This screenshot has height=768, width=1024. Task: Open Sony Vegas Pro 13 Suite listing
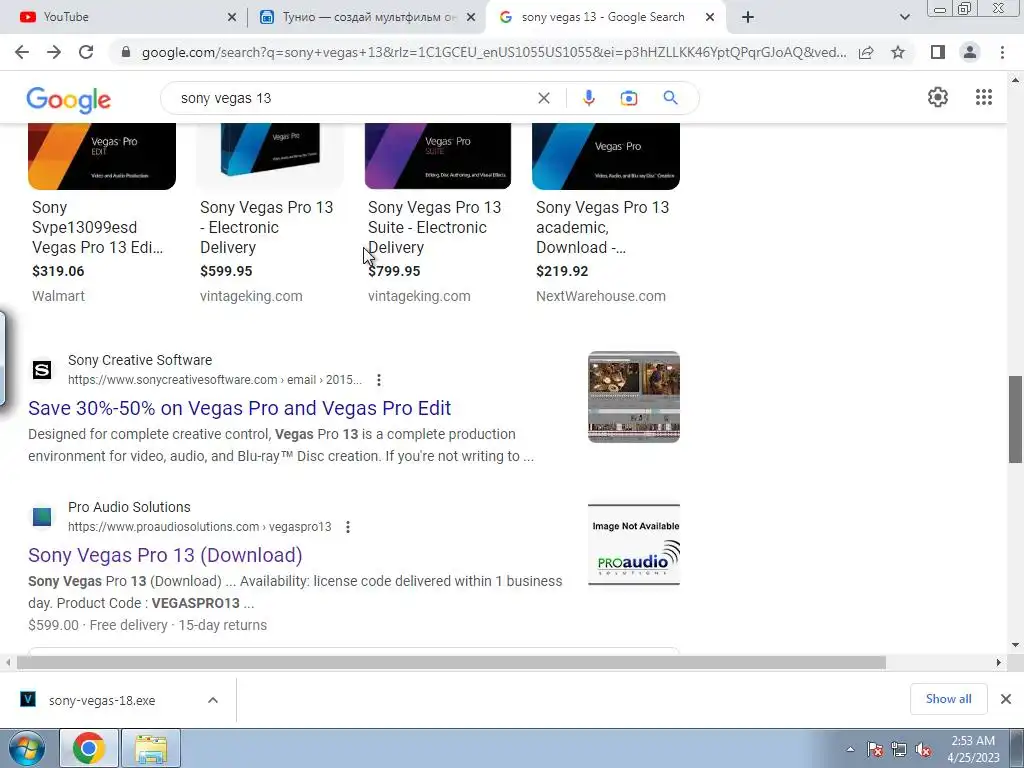tap(434, 227)
